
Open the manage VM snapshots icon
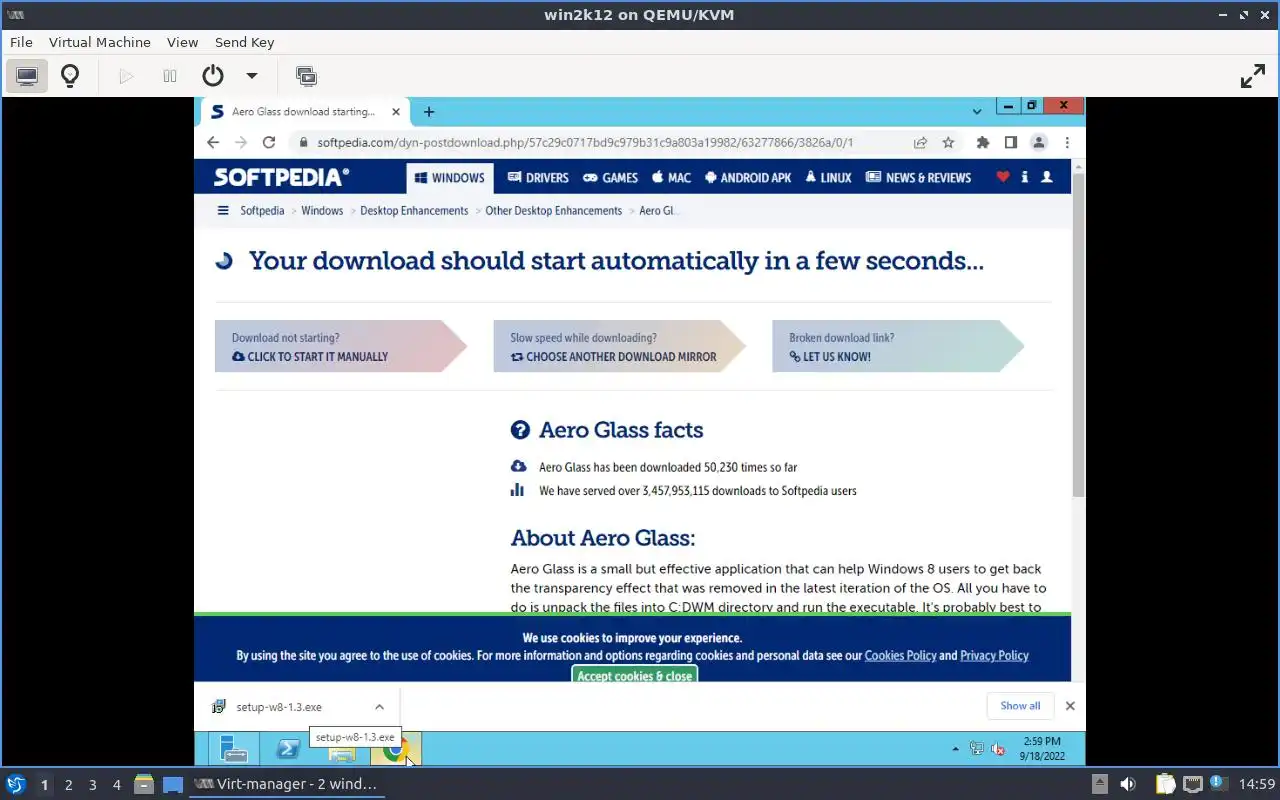(306, 76)
